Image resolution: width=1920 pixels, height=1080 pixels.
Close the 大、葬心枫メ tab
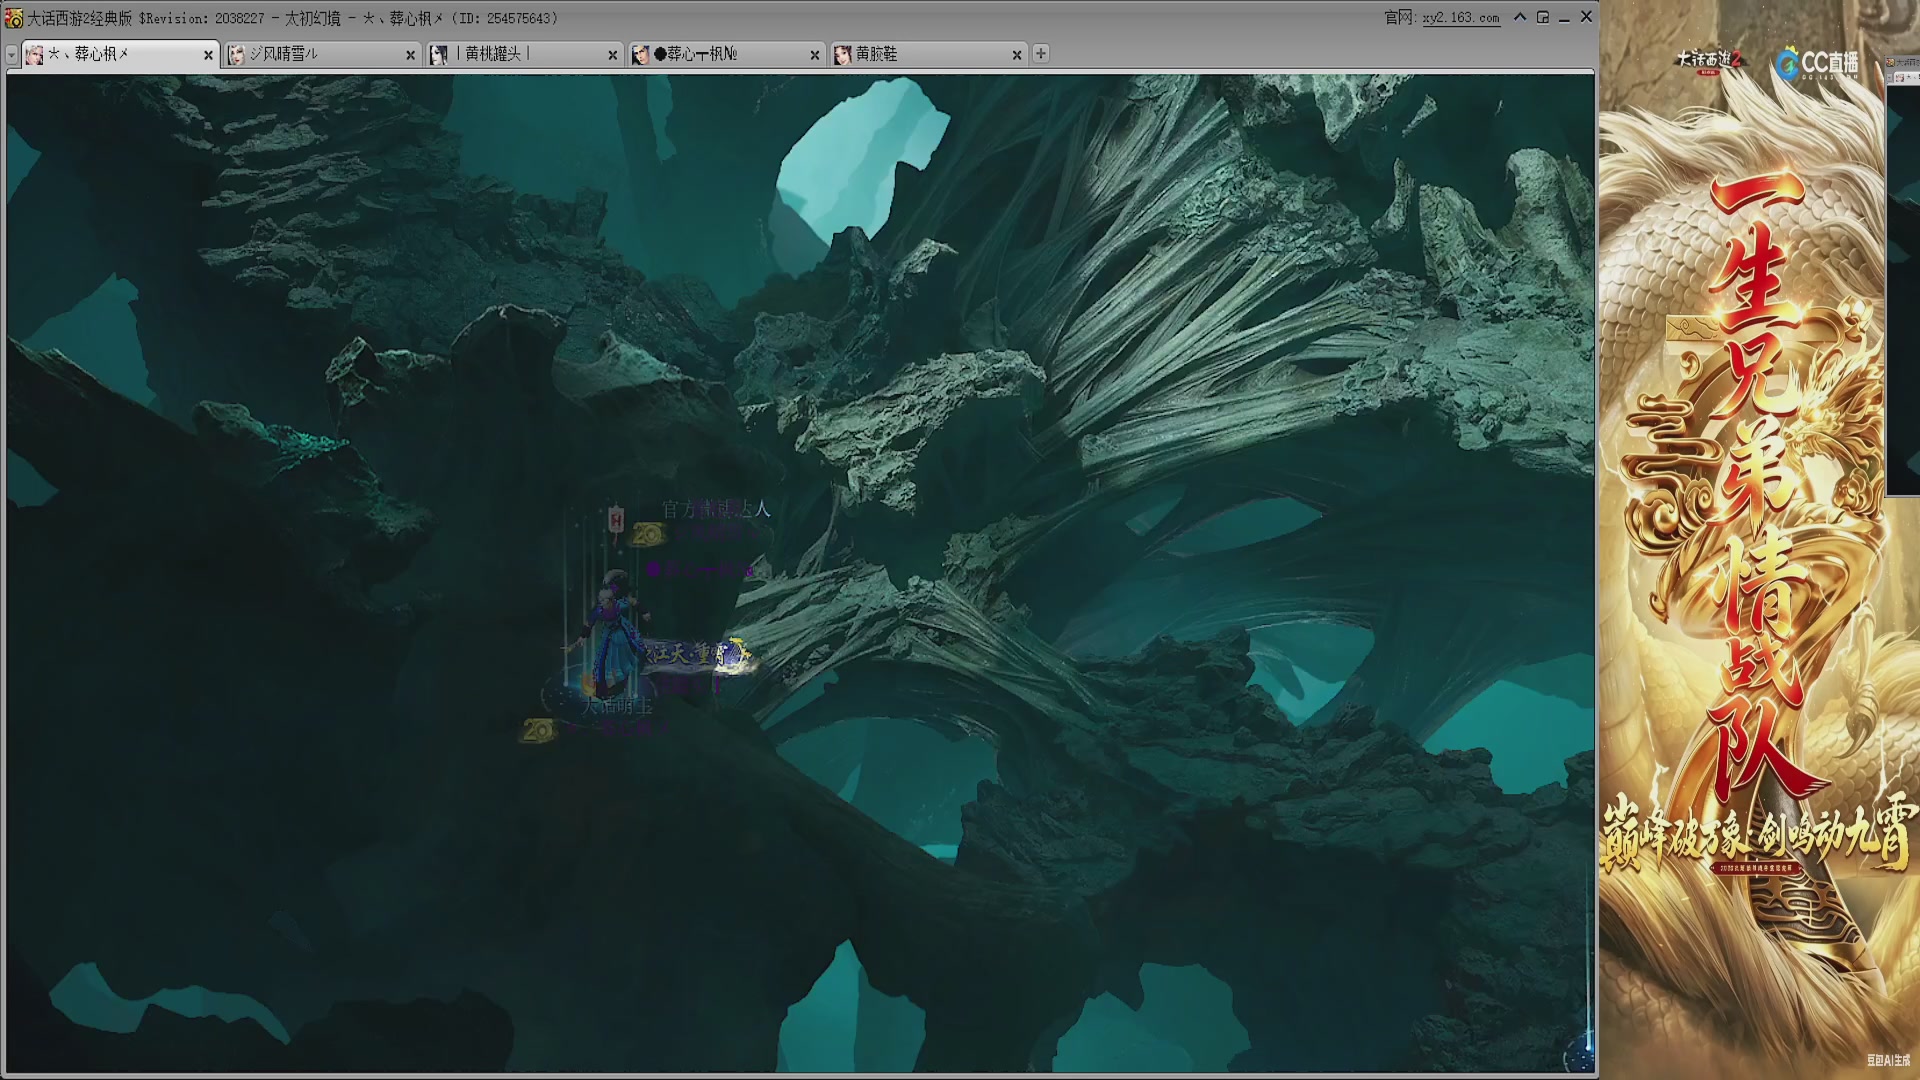pyautogui.click(x=208, y=56)
